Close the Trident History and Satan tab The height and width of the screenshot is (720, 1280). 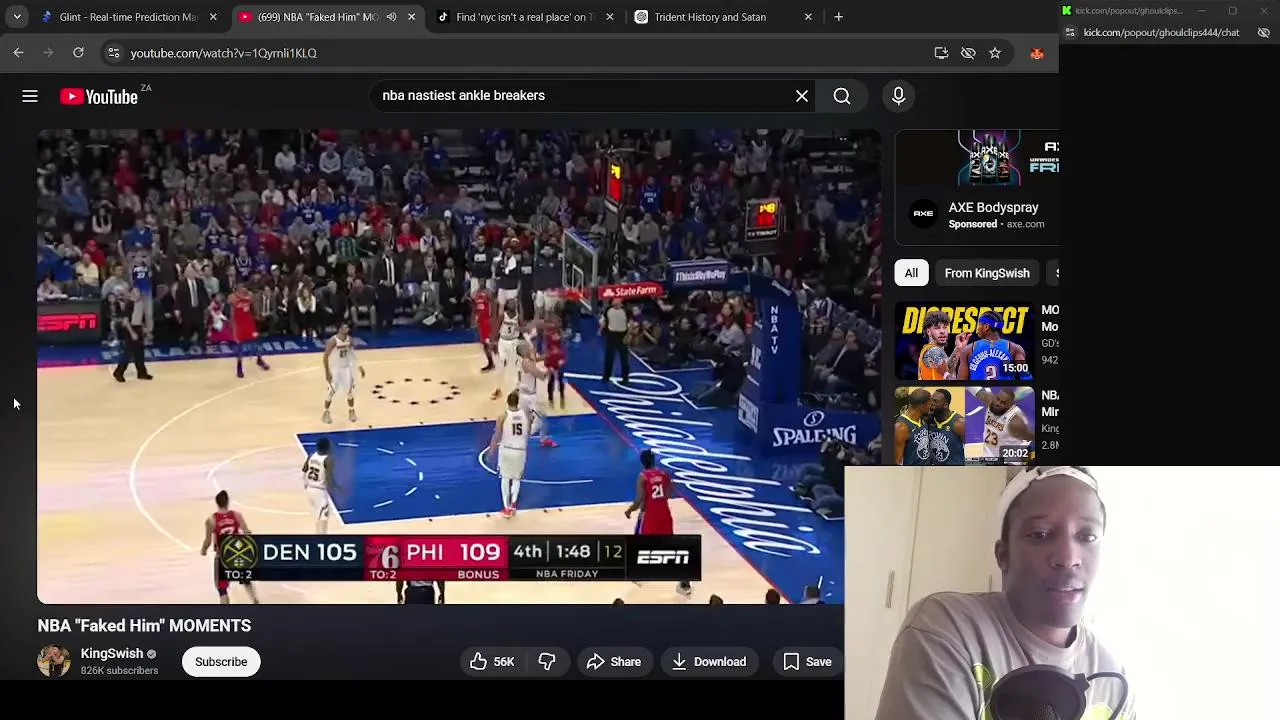pyautogui.click(x=808, y=17)
